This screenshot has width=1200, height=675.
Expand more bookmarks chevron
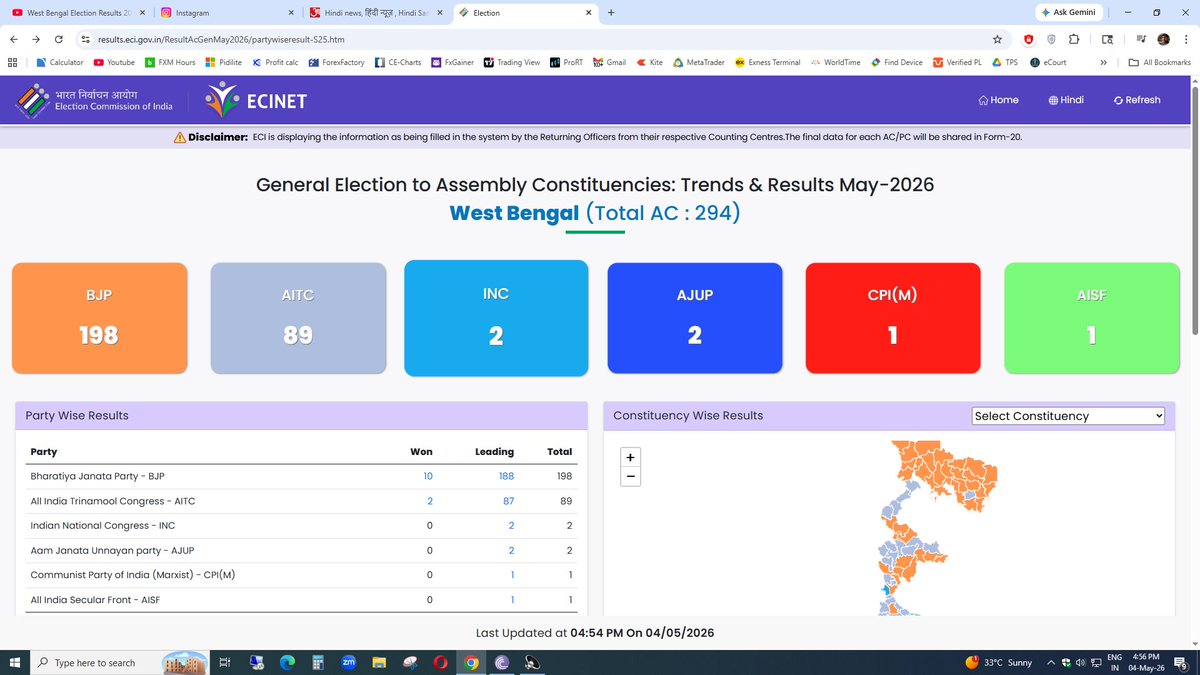click(x=1103, y=62)
